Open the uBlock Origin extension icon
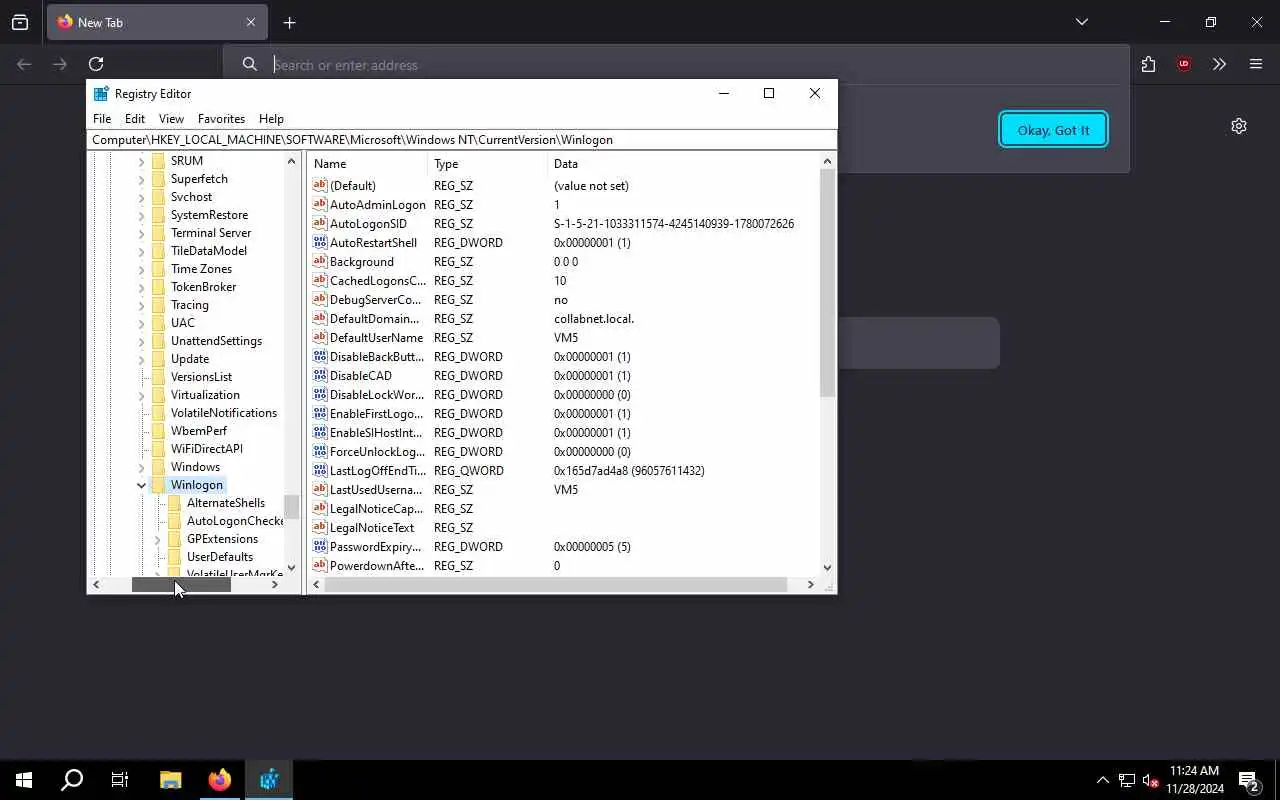This screenshot has height=800, width=1280. point(1184,64)
